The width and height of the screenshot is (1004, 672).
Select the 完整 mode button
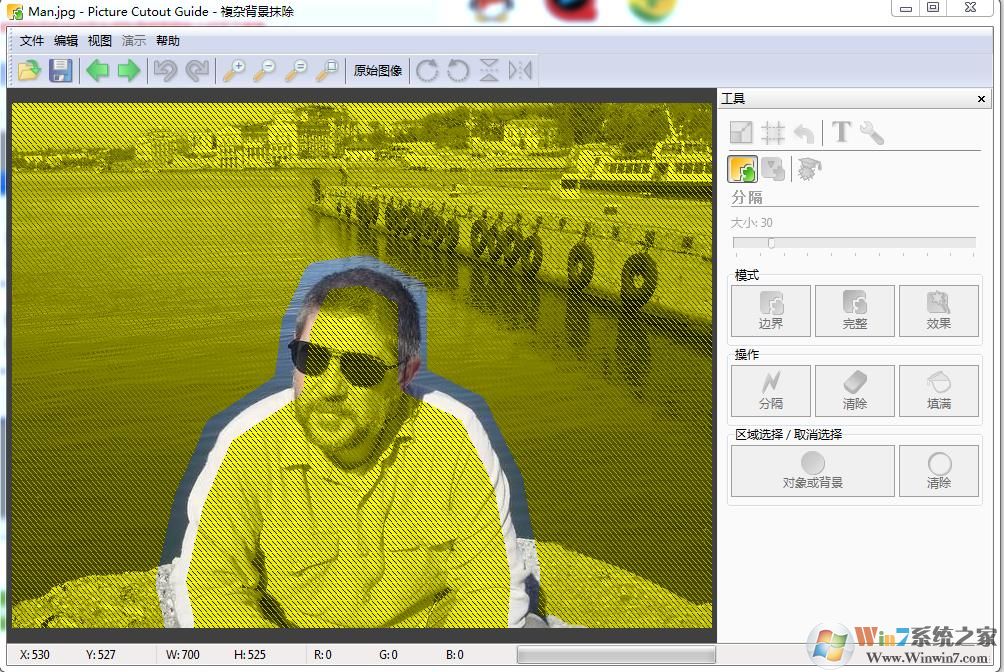[854, 310]
